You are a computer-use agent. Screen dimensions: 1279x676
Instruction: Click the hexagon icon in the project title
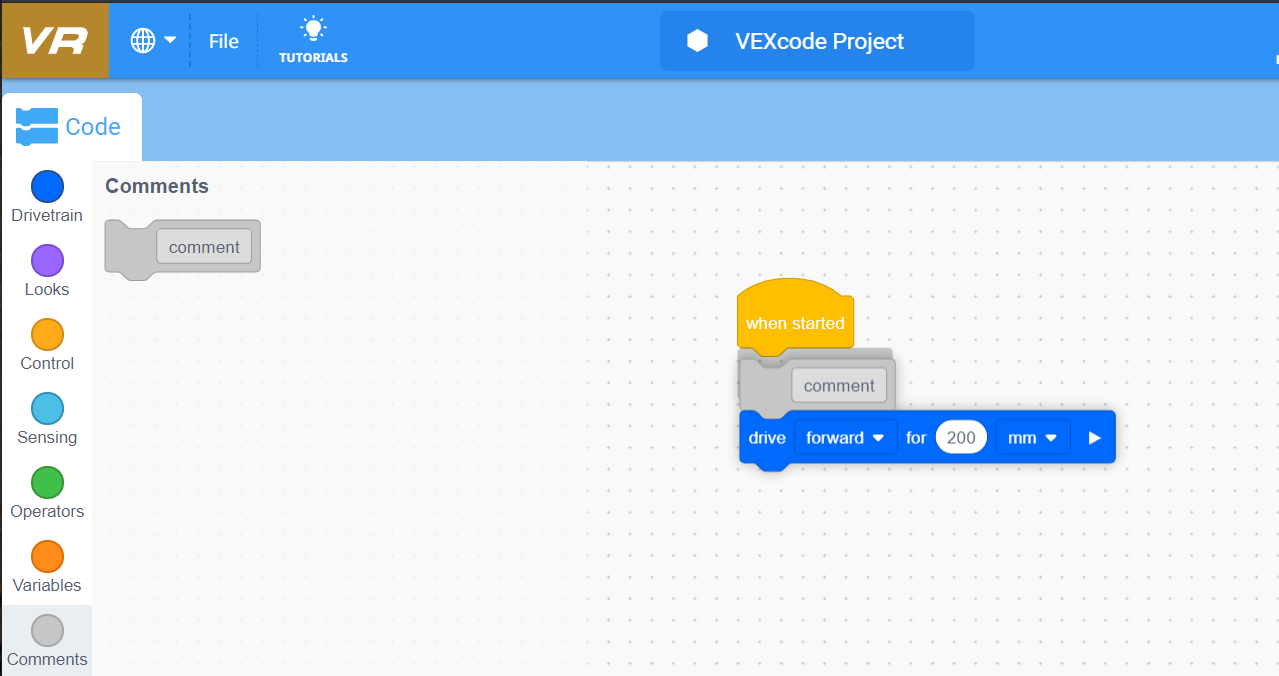point(696,41)
